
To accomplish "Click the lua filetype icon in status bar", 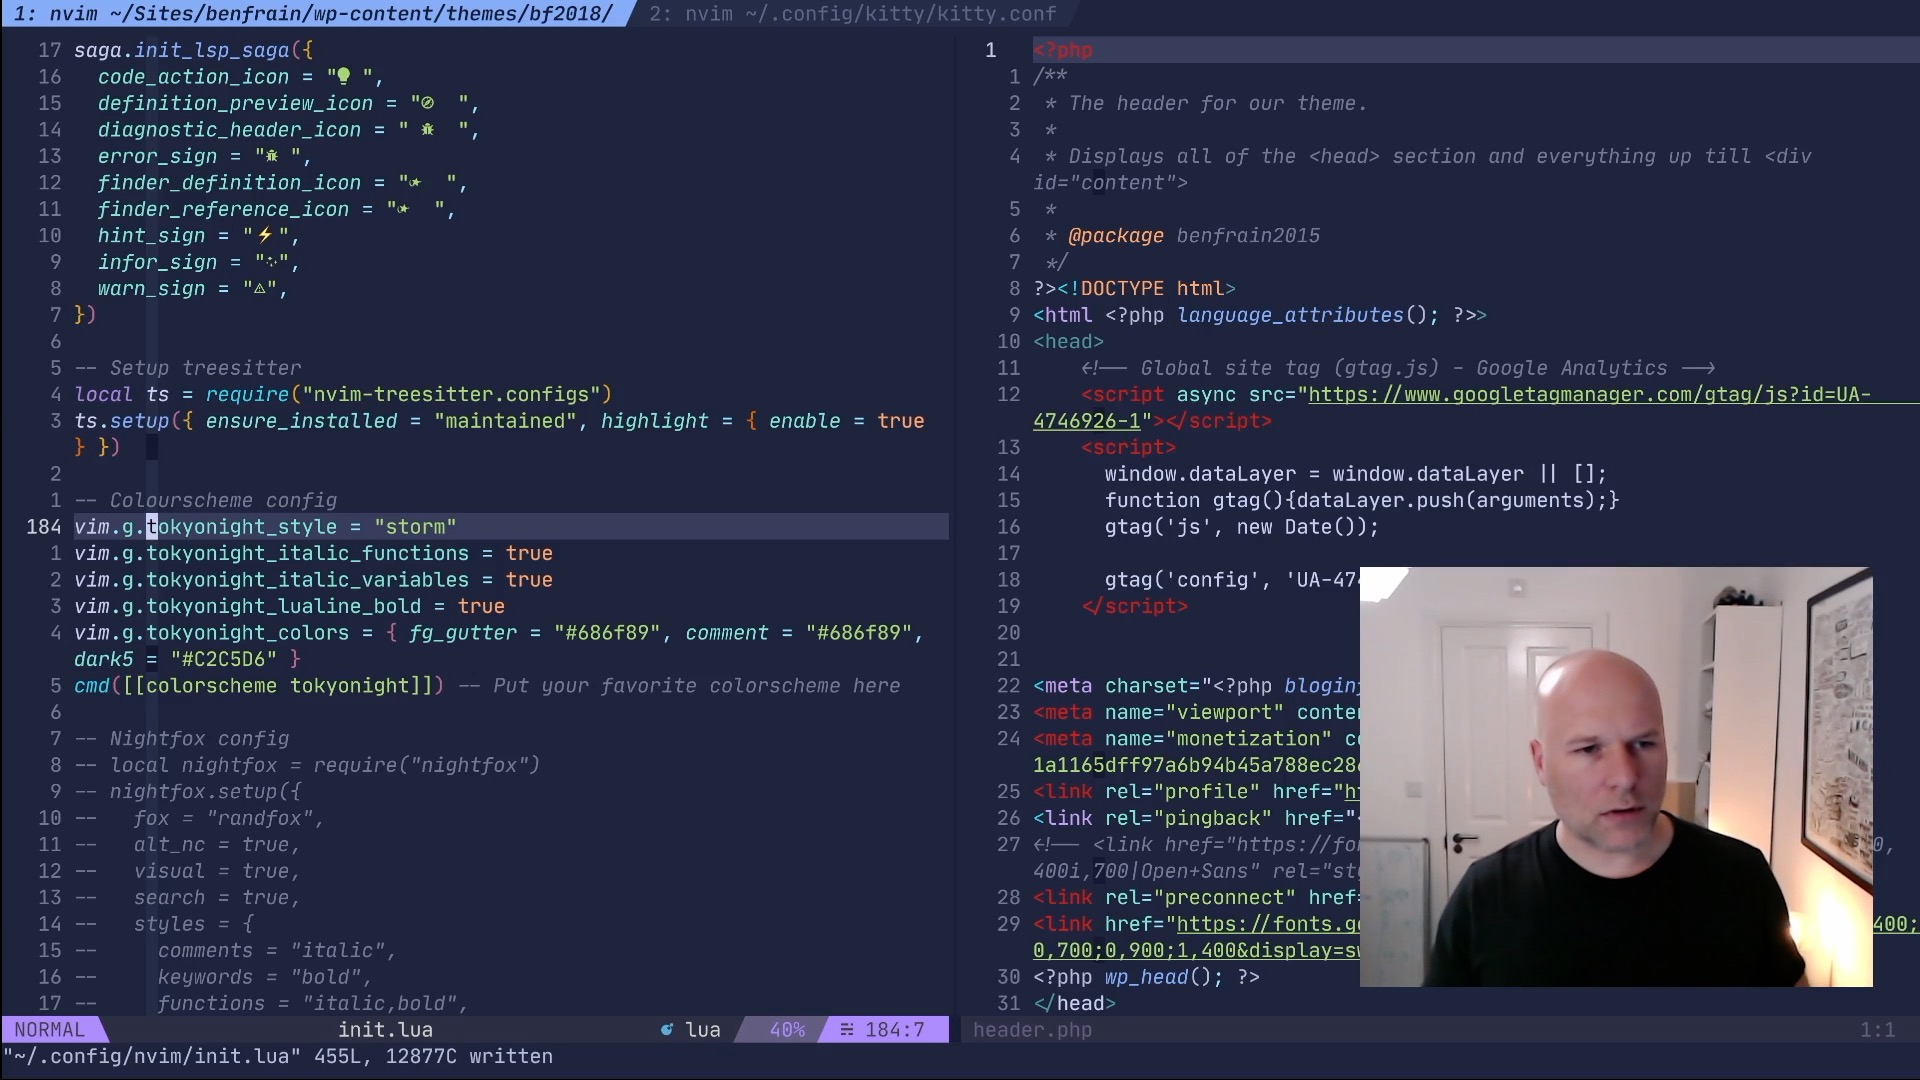I will 667,1030.
